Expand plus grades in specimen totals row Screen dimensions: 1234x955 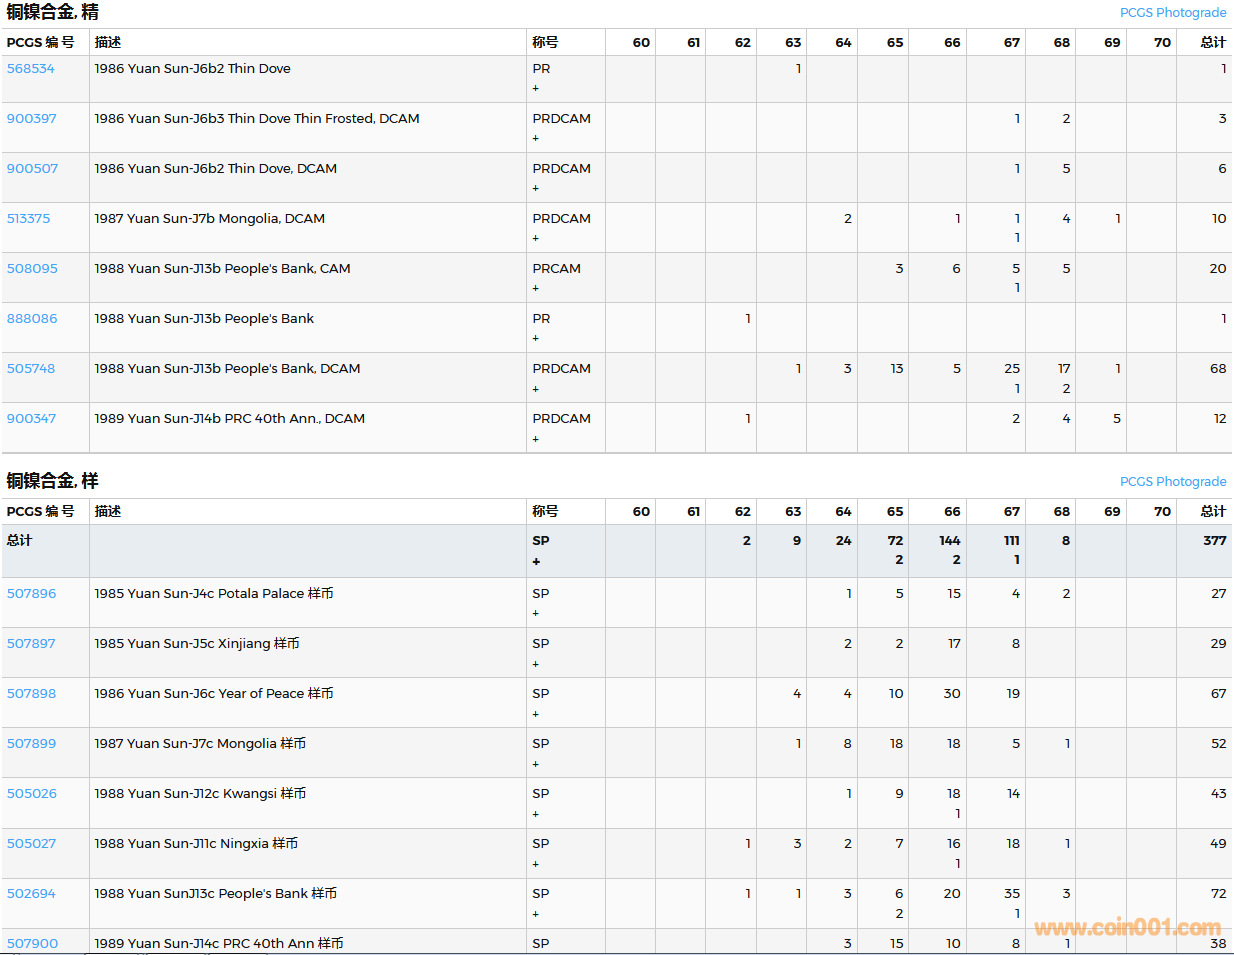[x=536, y=562]
